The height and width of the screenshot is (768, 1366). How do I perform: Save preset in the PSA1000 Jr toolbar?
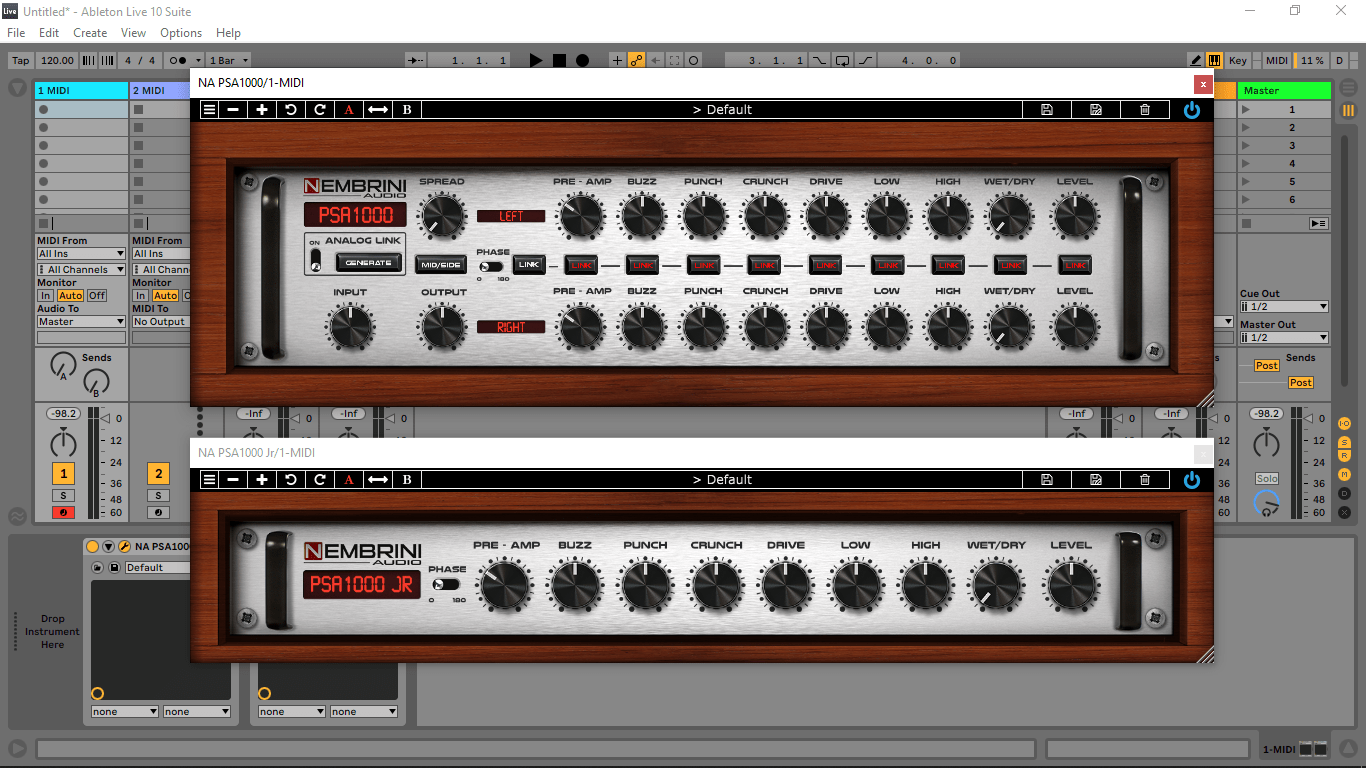coord(1047,479)
